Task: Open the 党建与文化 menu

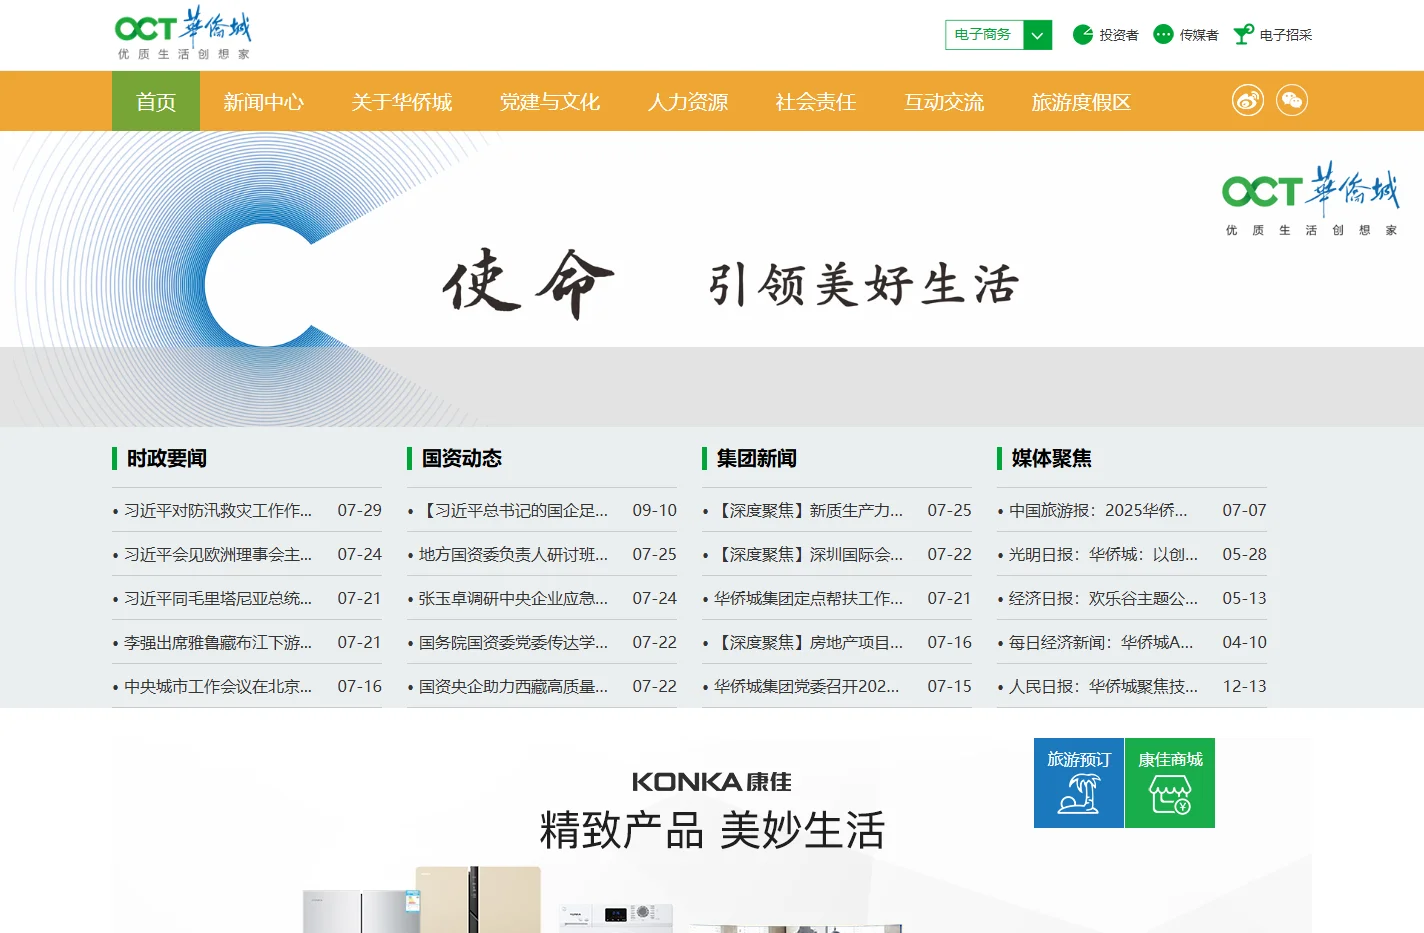Action: coord(550,101)
